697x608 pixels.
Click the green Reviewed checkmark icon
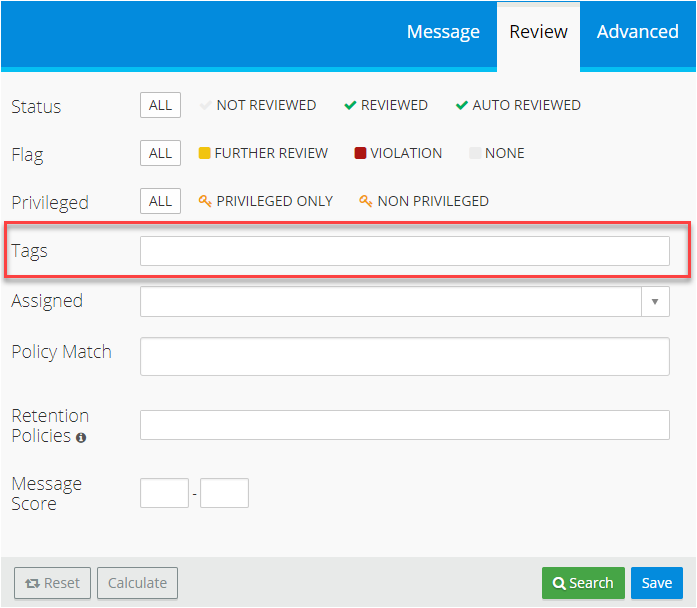pyautogui.click(x=350, y=105)
